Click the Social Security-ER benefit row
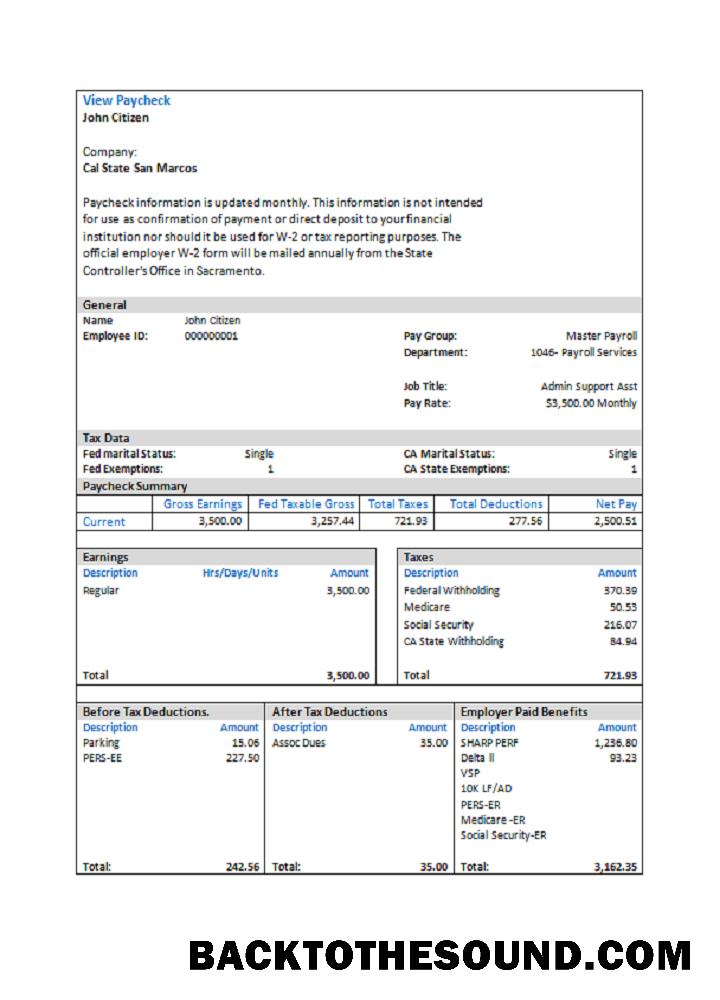 click(x=503, y=835)
